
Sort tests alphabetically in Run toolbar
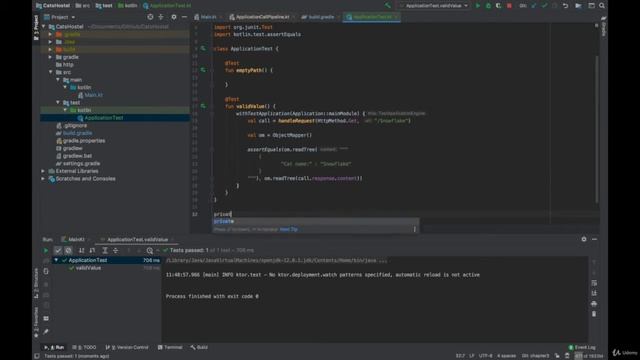coord(82,250)
